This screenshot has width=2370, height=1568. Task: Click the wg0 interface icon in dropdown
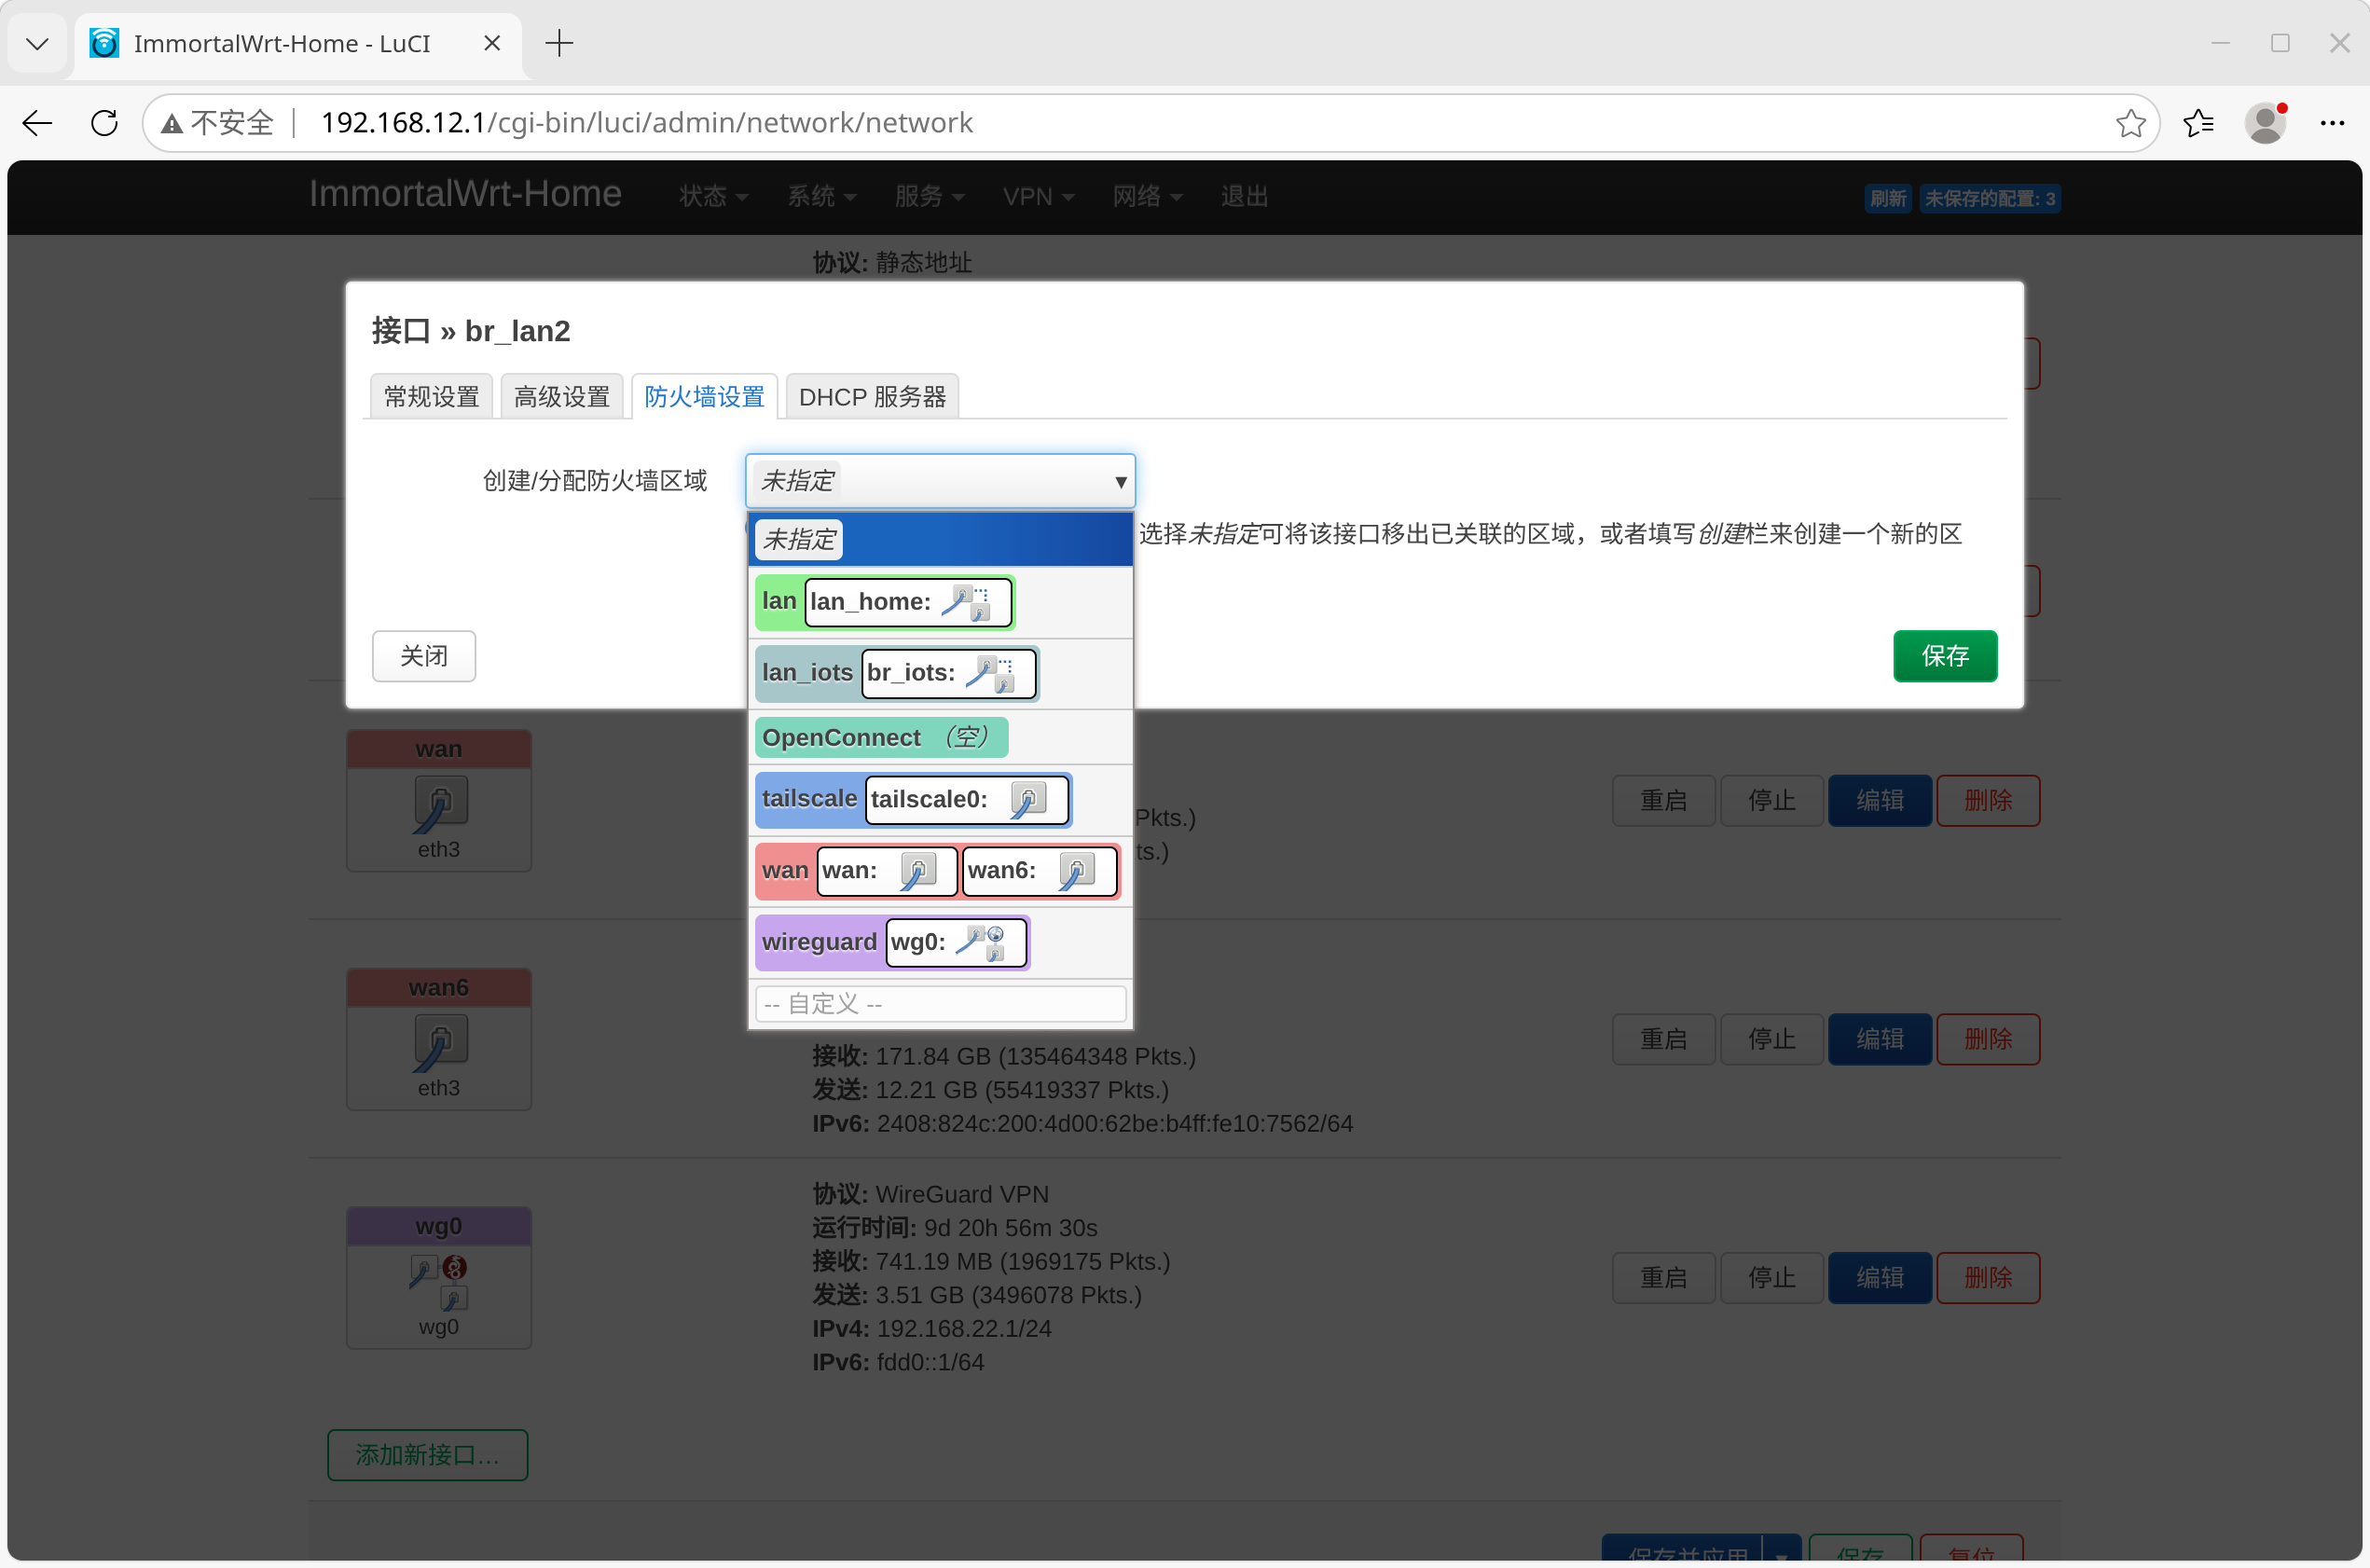(985, 942)
